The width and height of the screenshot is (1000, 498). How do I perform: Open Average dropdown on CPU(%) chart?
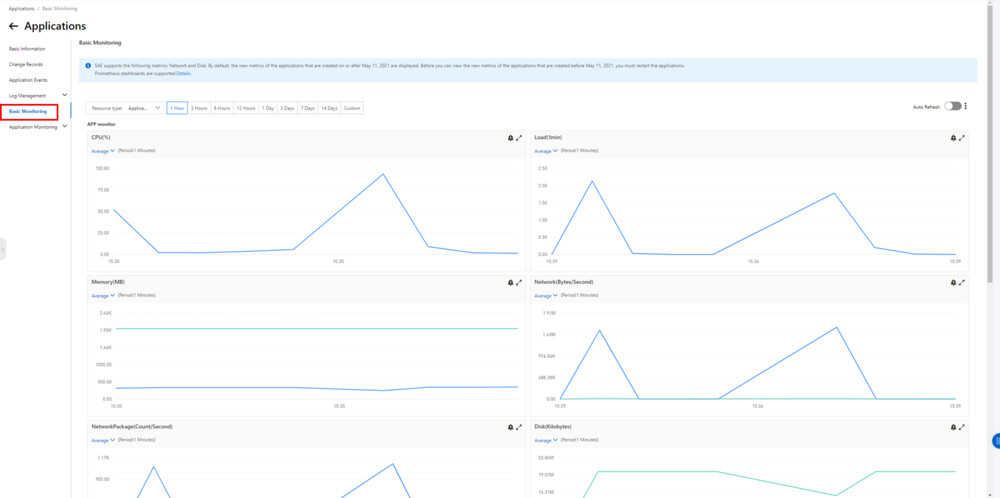103,151
